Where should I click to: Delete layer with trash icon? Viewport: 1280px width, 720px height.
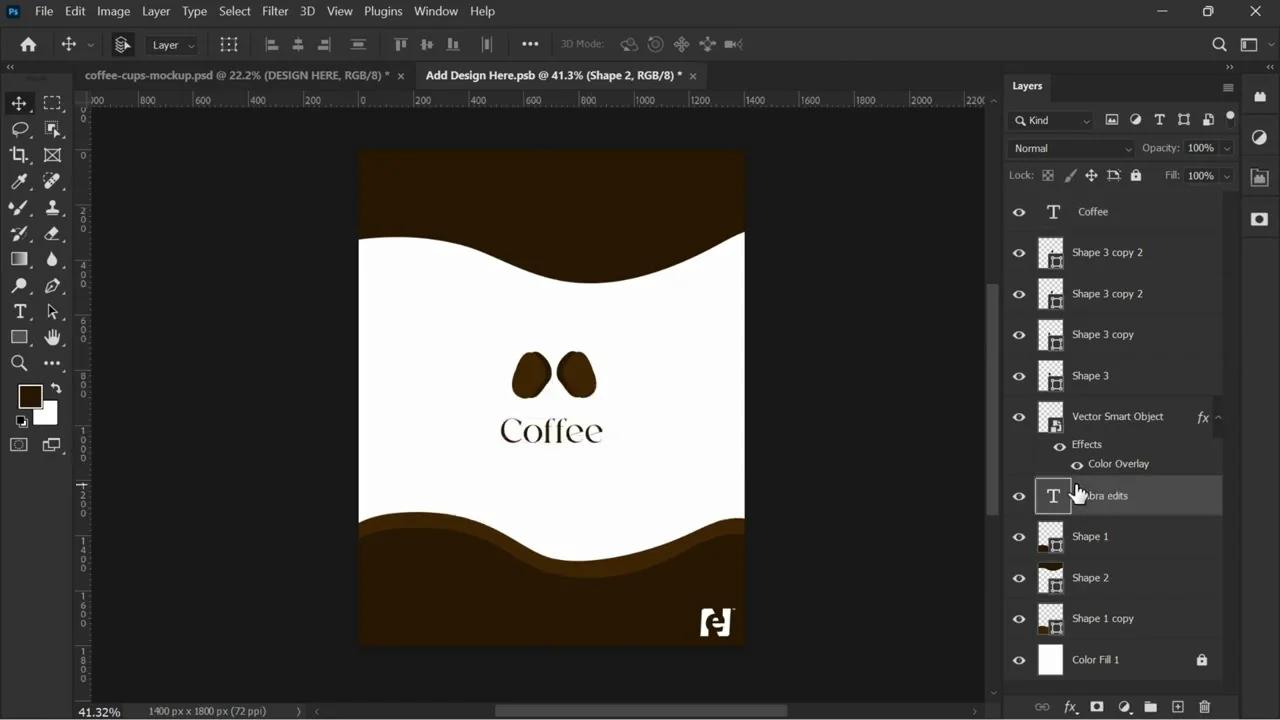tap(1204, 707)
